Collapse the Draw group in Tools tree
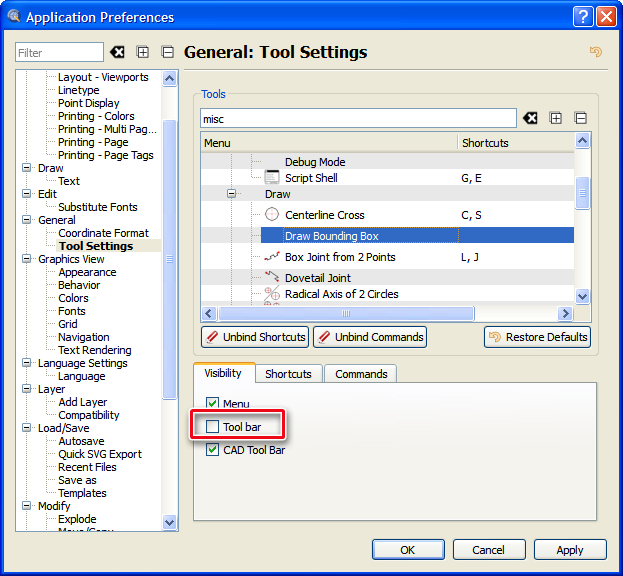 233,194
